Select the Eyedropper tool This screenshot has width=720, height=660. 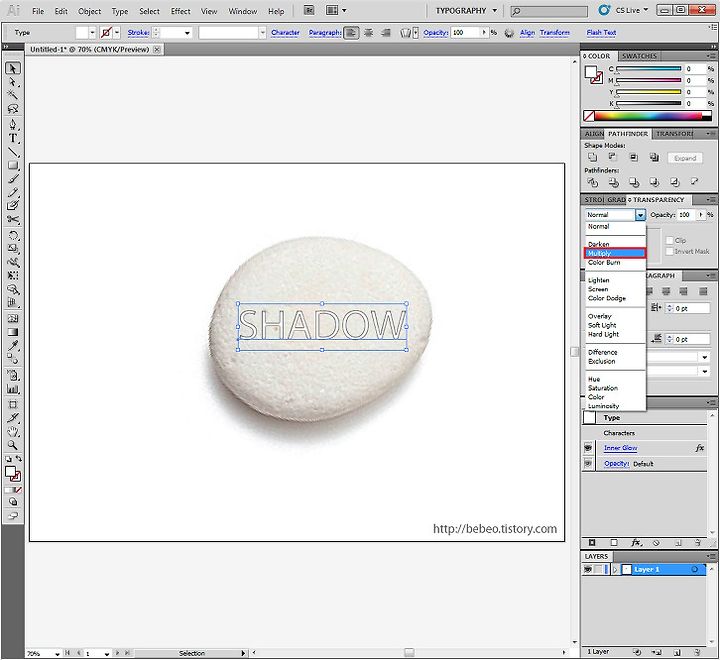pos(13,345)
